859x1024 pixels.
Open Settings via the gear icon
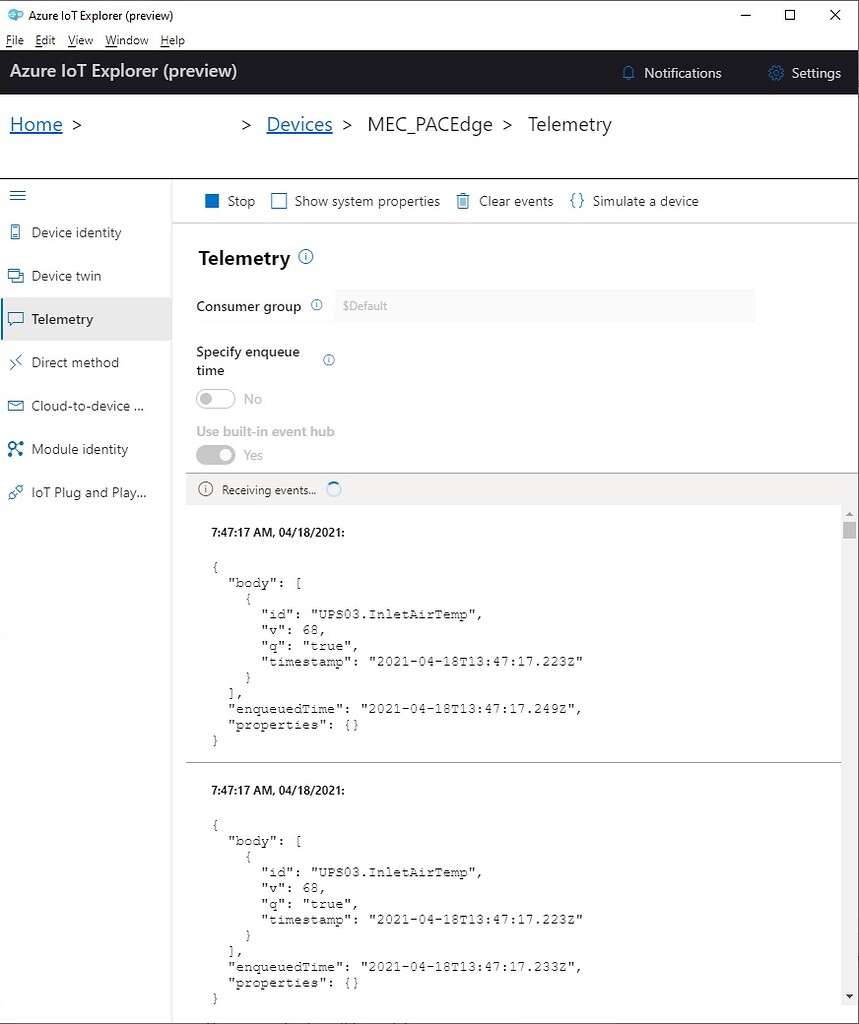[x=775, y=72]
